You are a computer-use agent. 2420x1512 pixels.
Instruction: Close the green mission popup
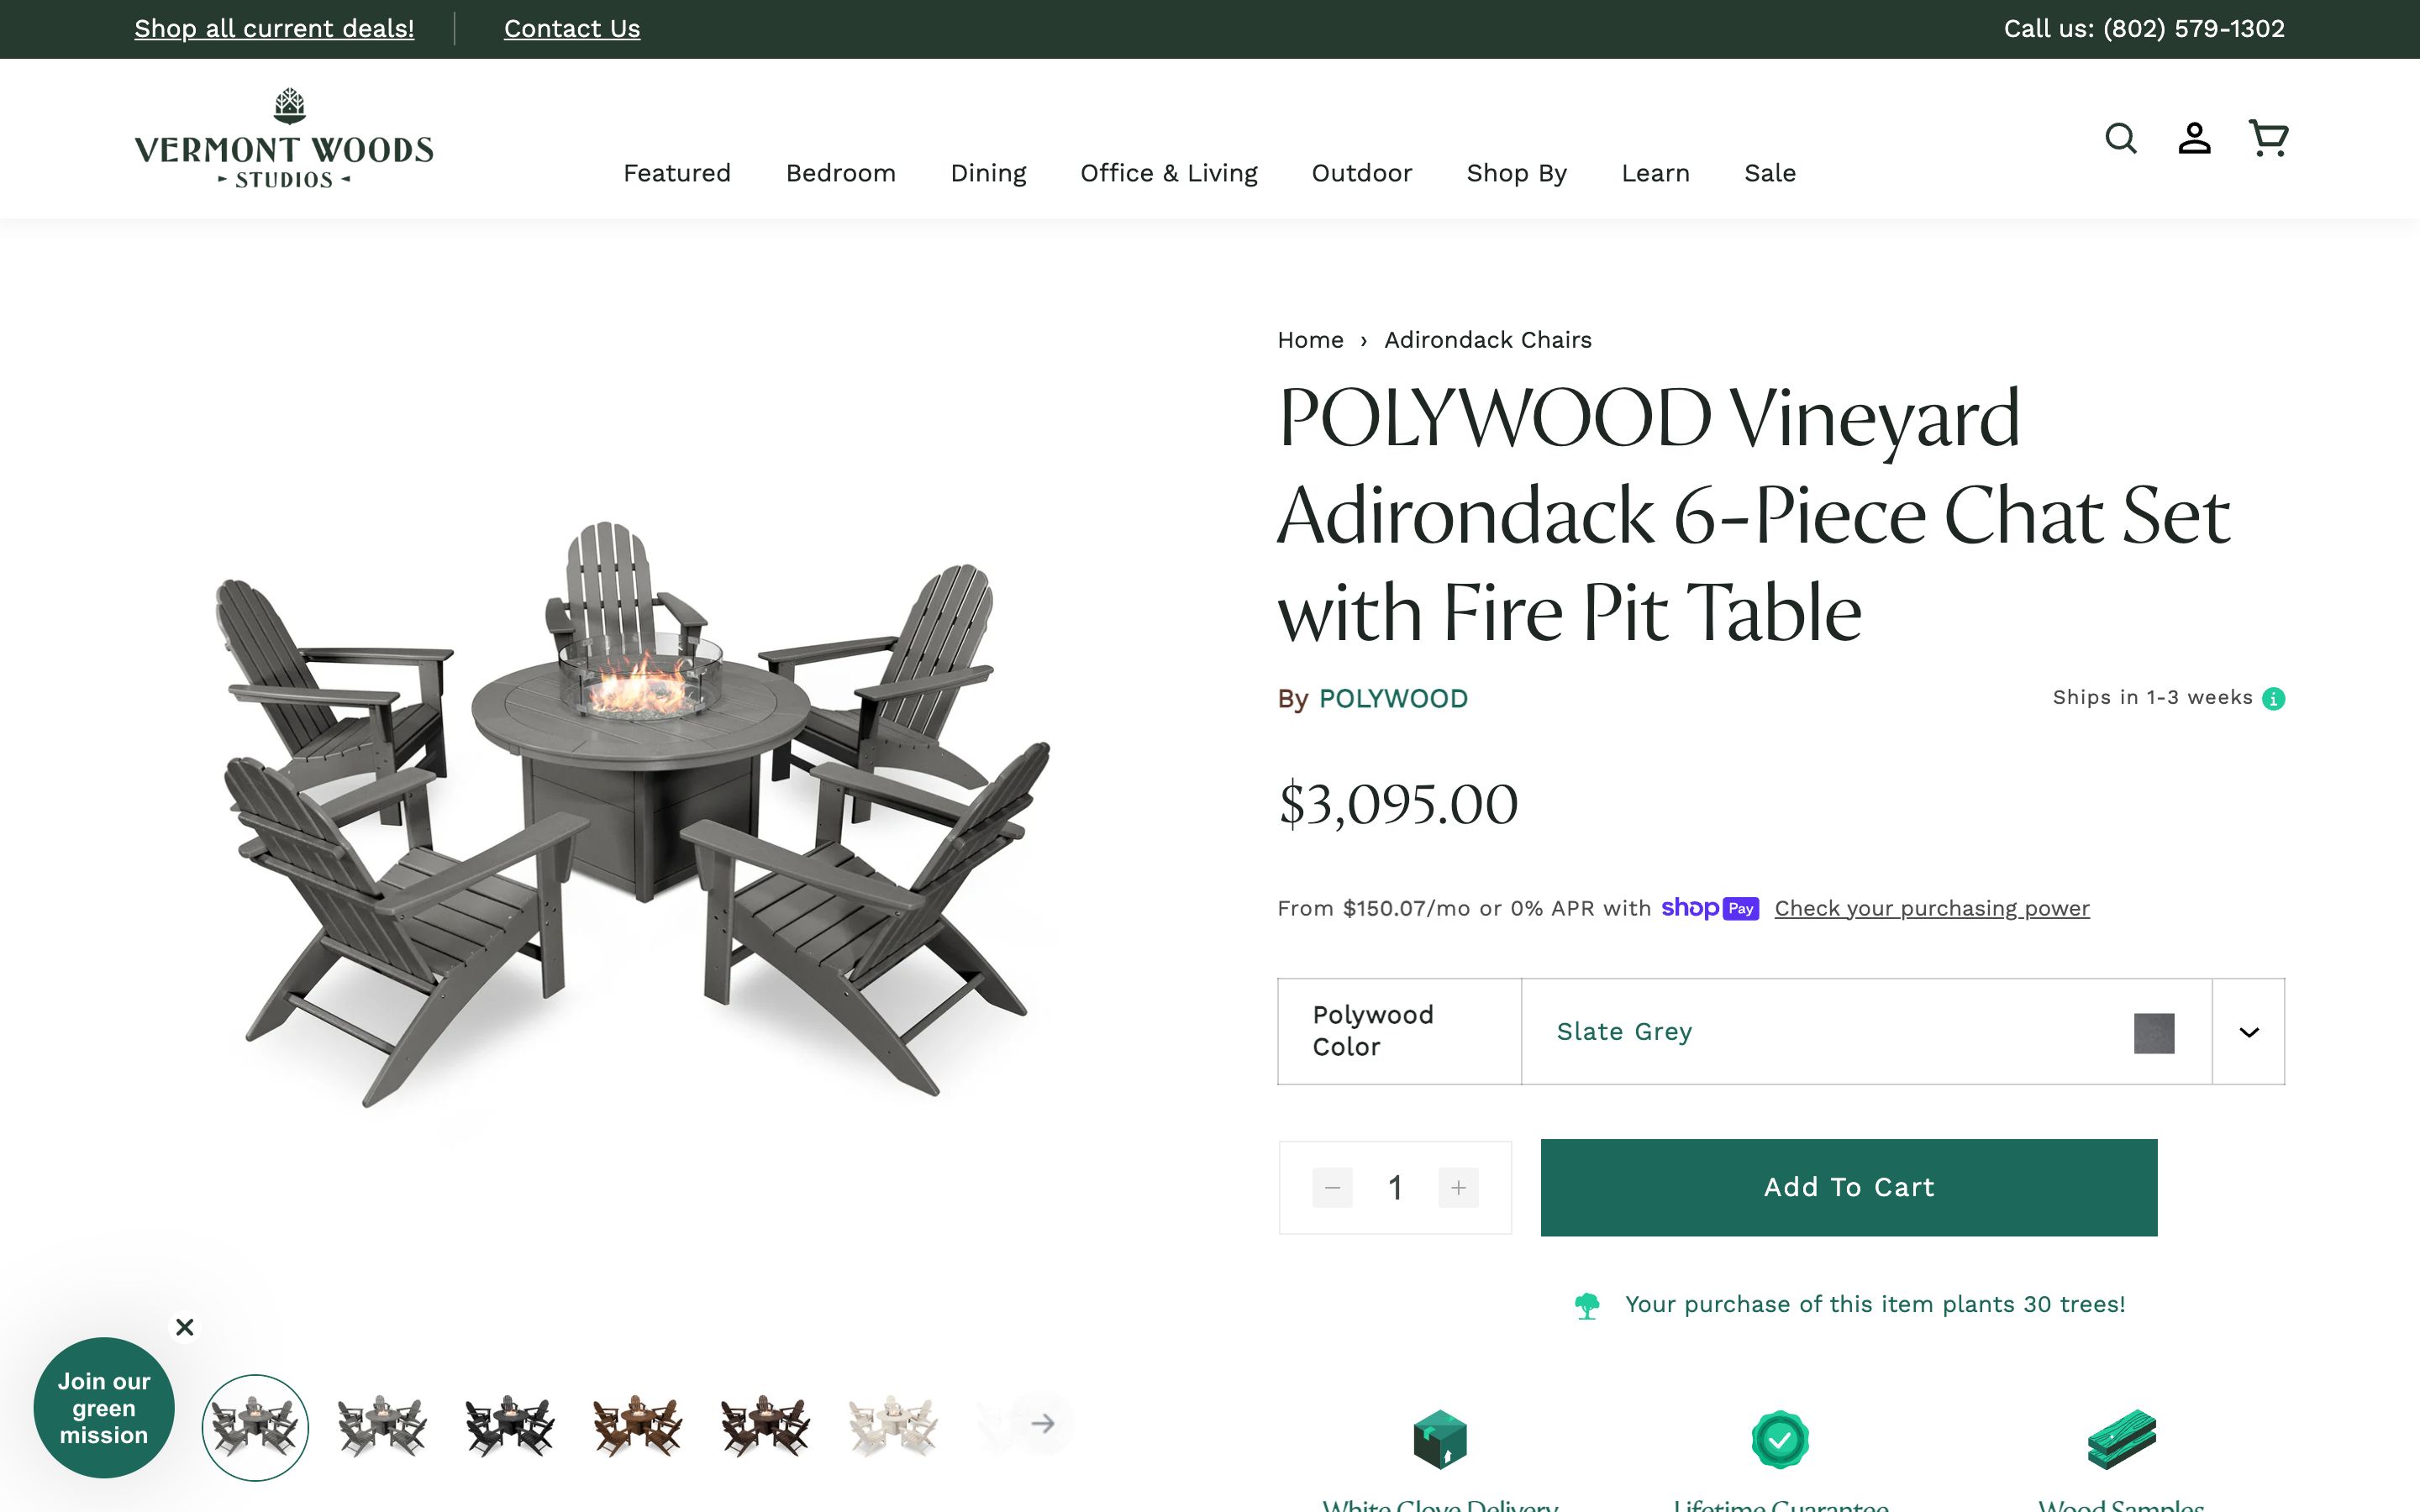[185, 1327]
